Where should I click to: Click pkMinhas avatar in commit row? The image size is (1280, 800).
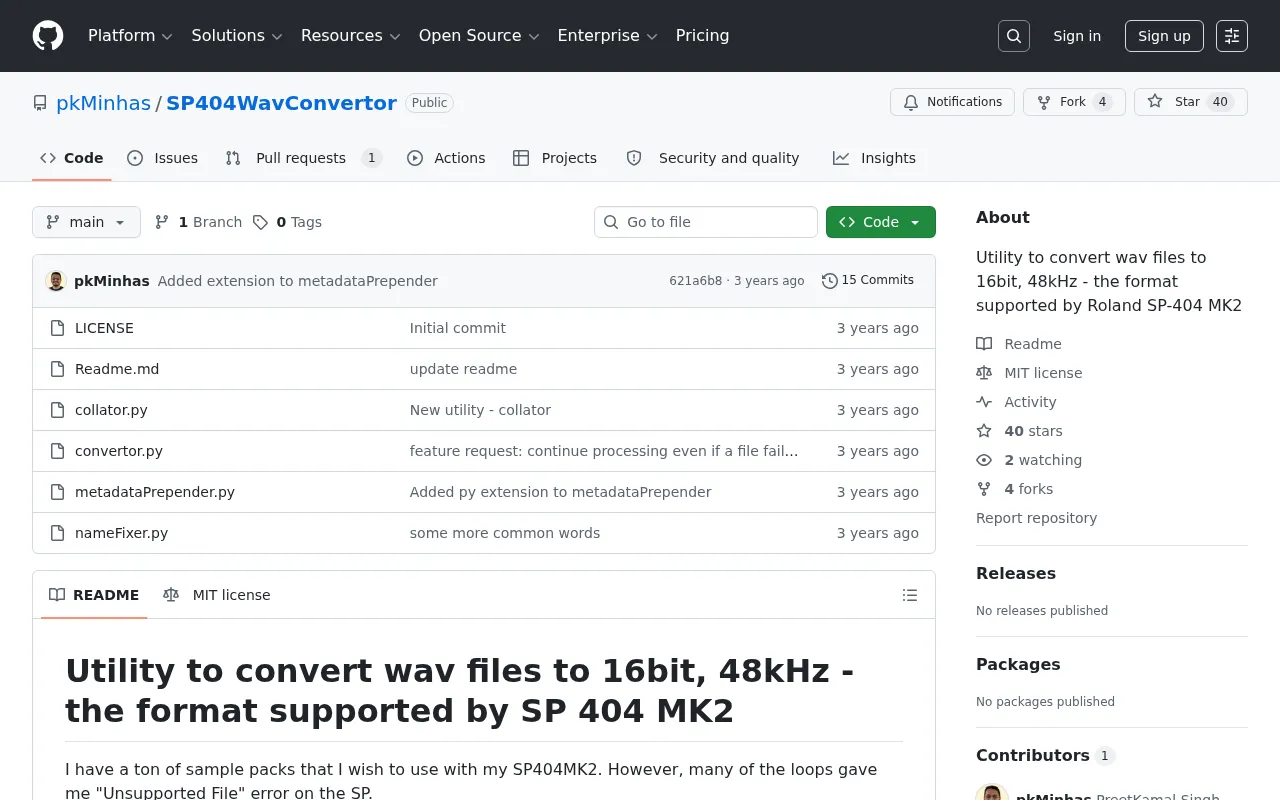point(56,281)
